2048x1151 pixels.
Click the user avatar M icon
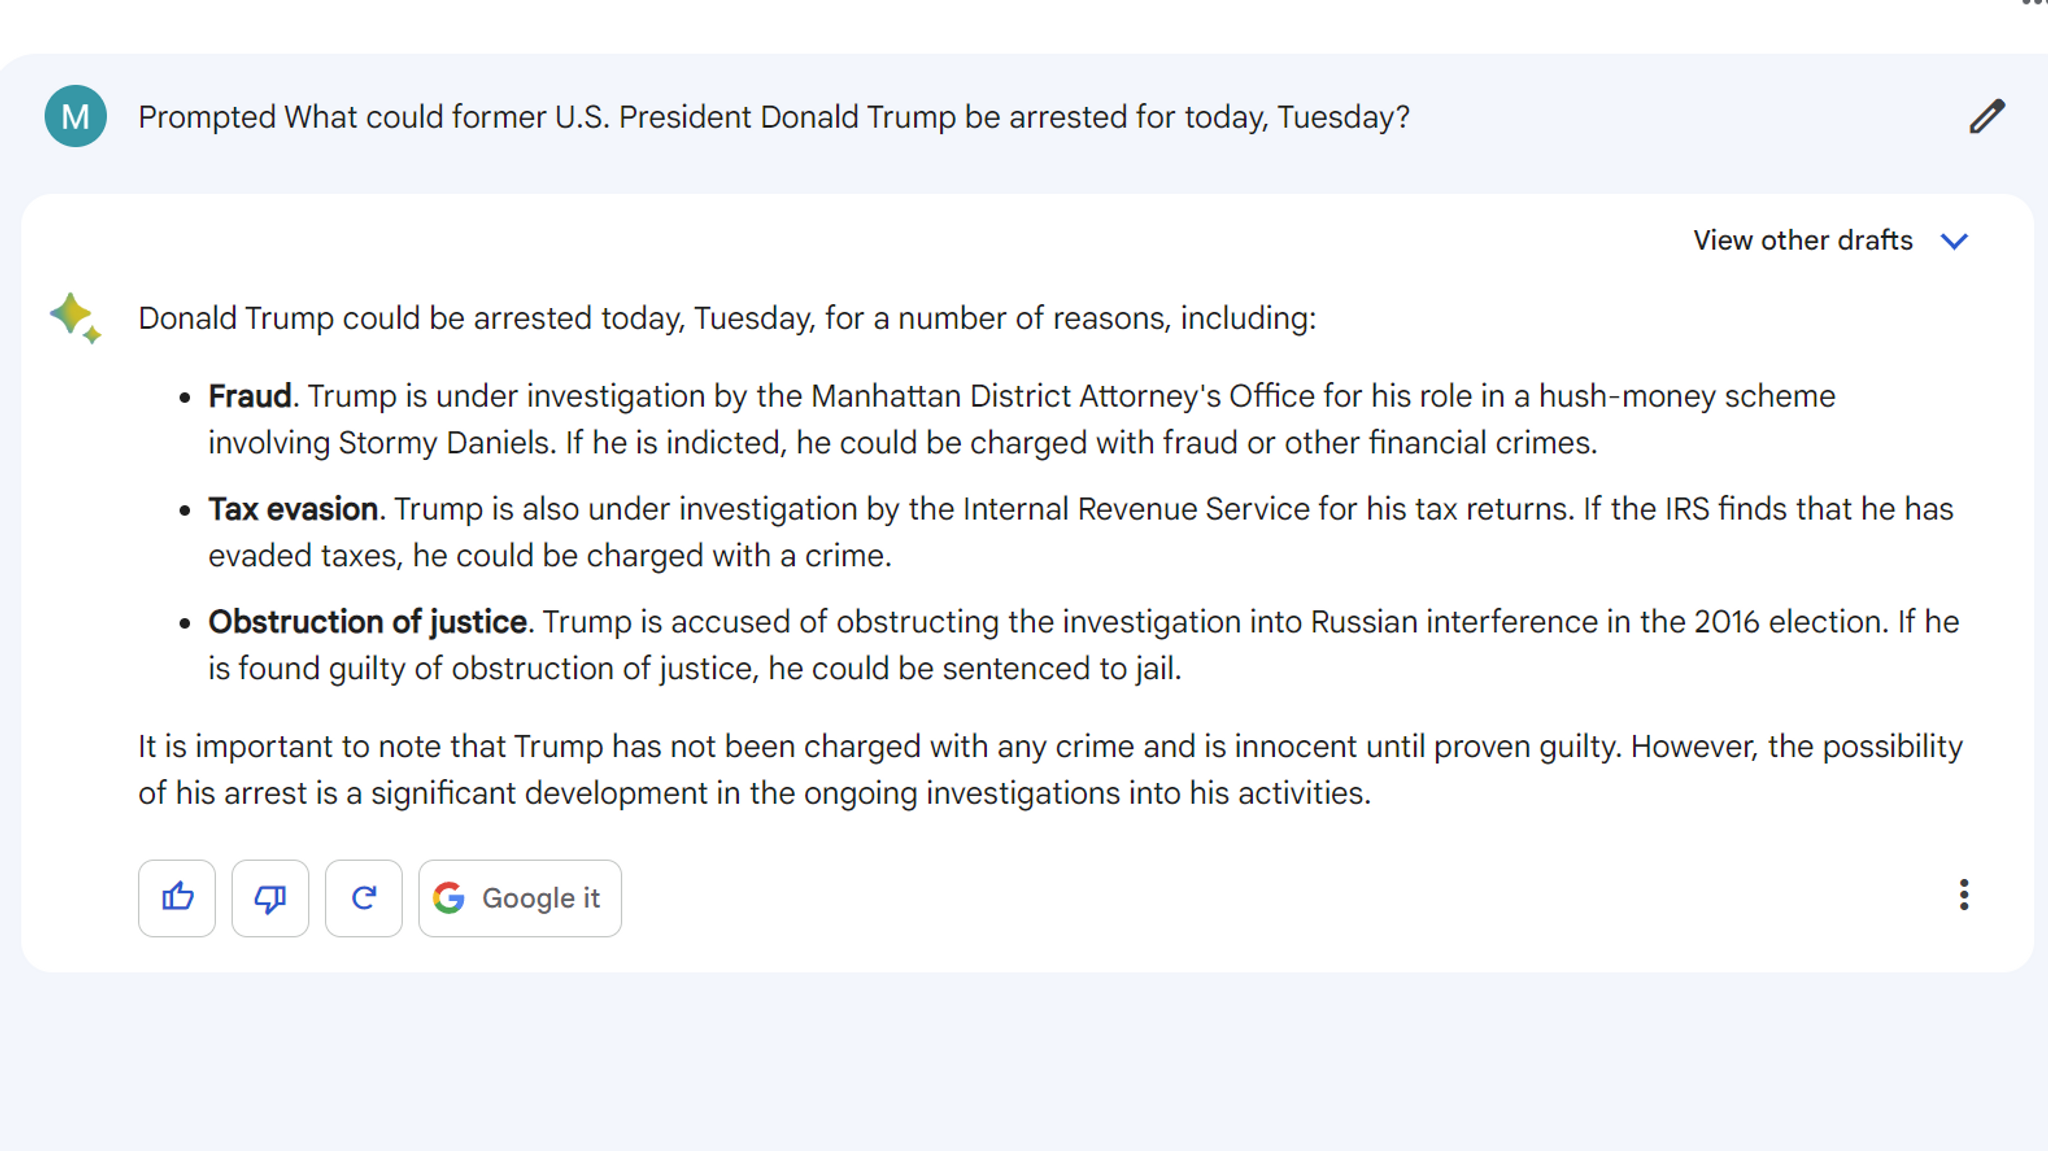tap(77, 115)
